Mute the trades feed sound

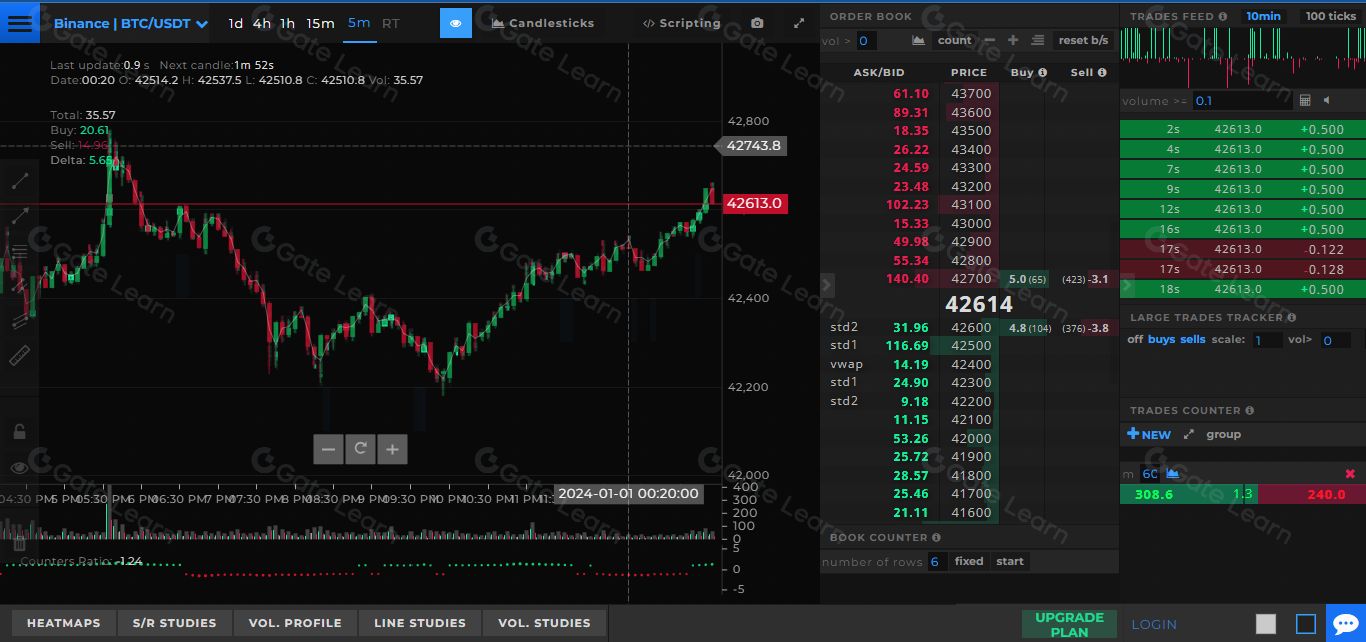point(1327,101)
